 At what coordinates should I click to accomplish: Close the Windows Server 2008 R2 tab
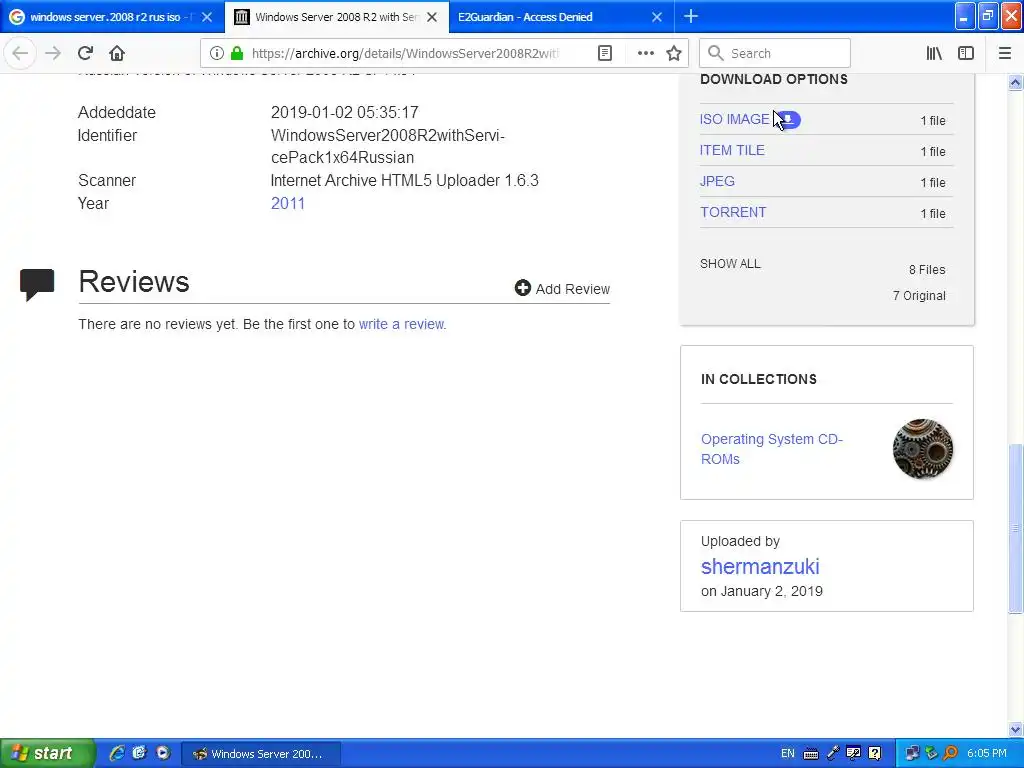[432, 17]
